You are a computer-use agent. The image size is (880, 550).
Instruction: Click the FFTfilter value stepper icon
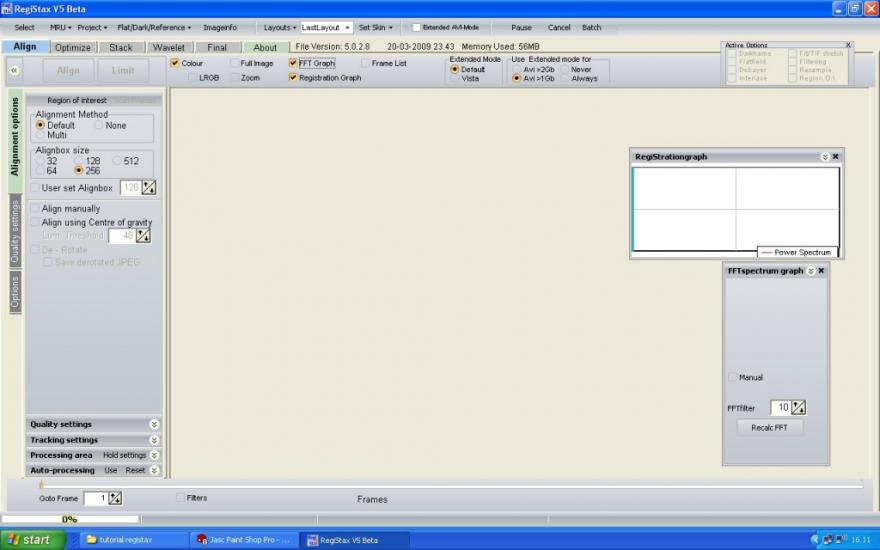[x=799, y=407]
